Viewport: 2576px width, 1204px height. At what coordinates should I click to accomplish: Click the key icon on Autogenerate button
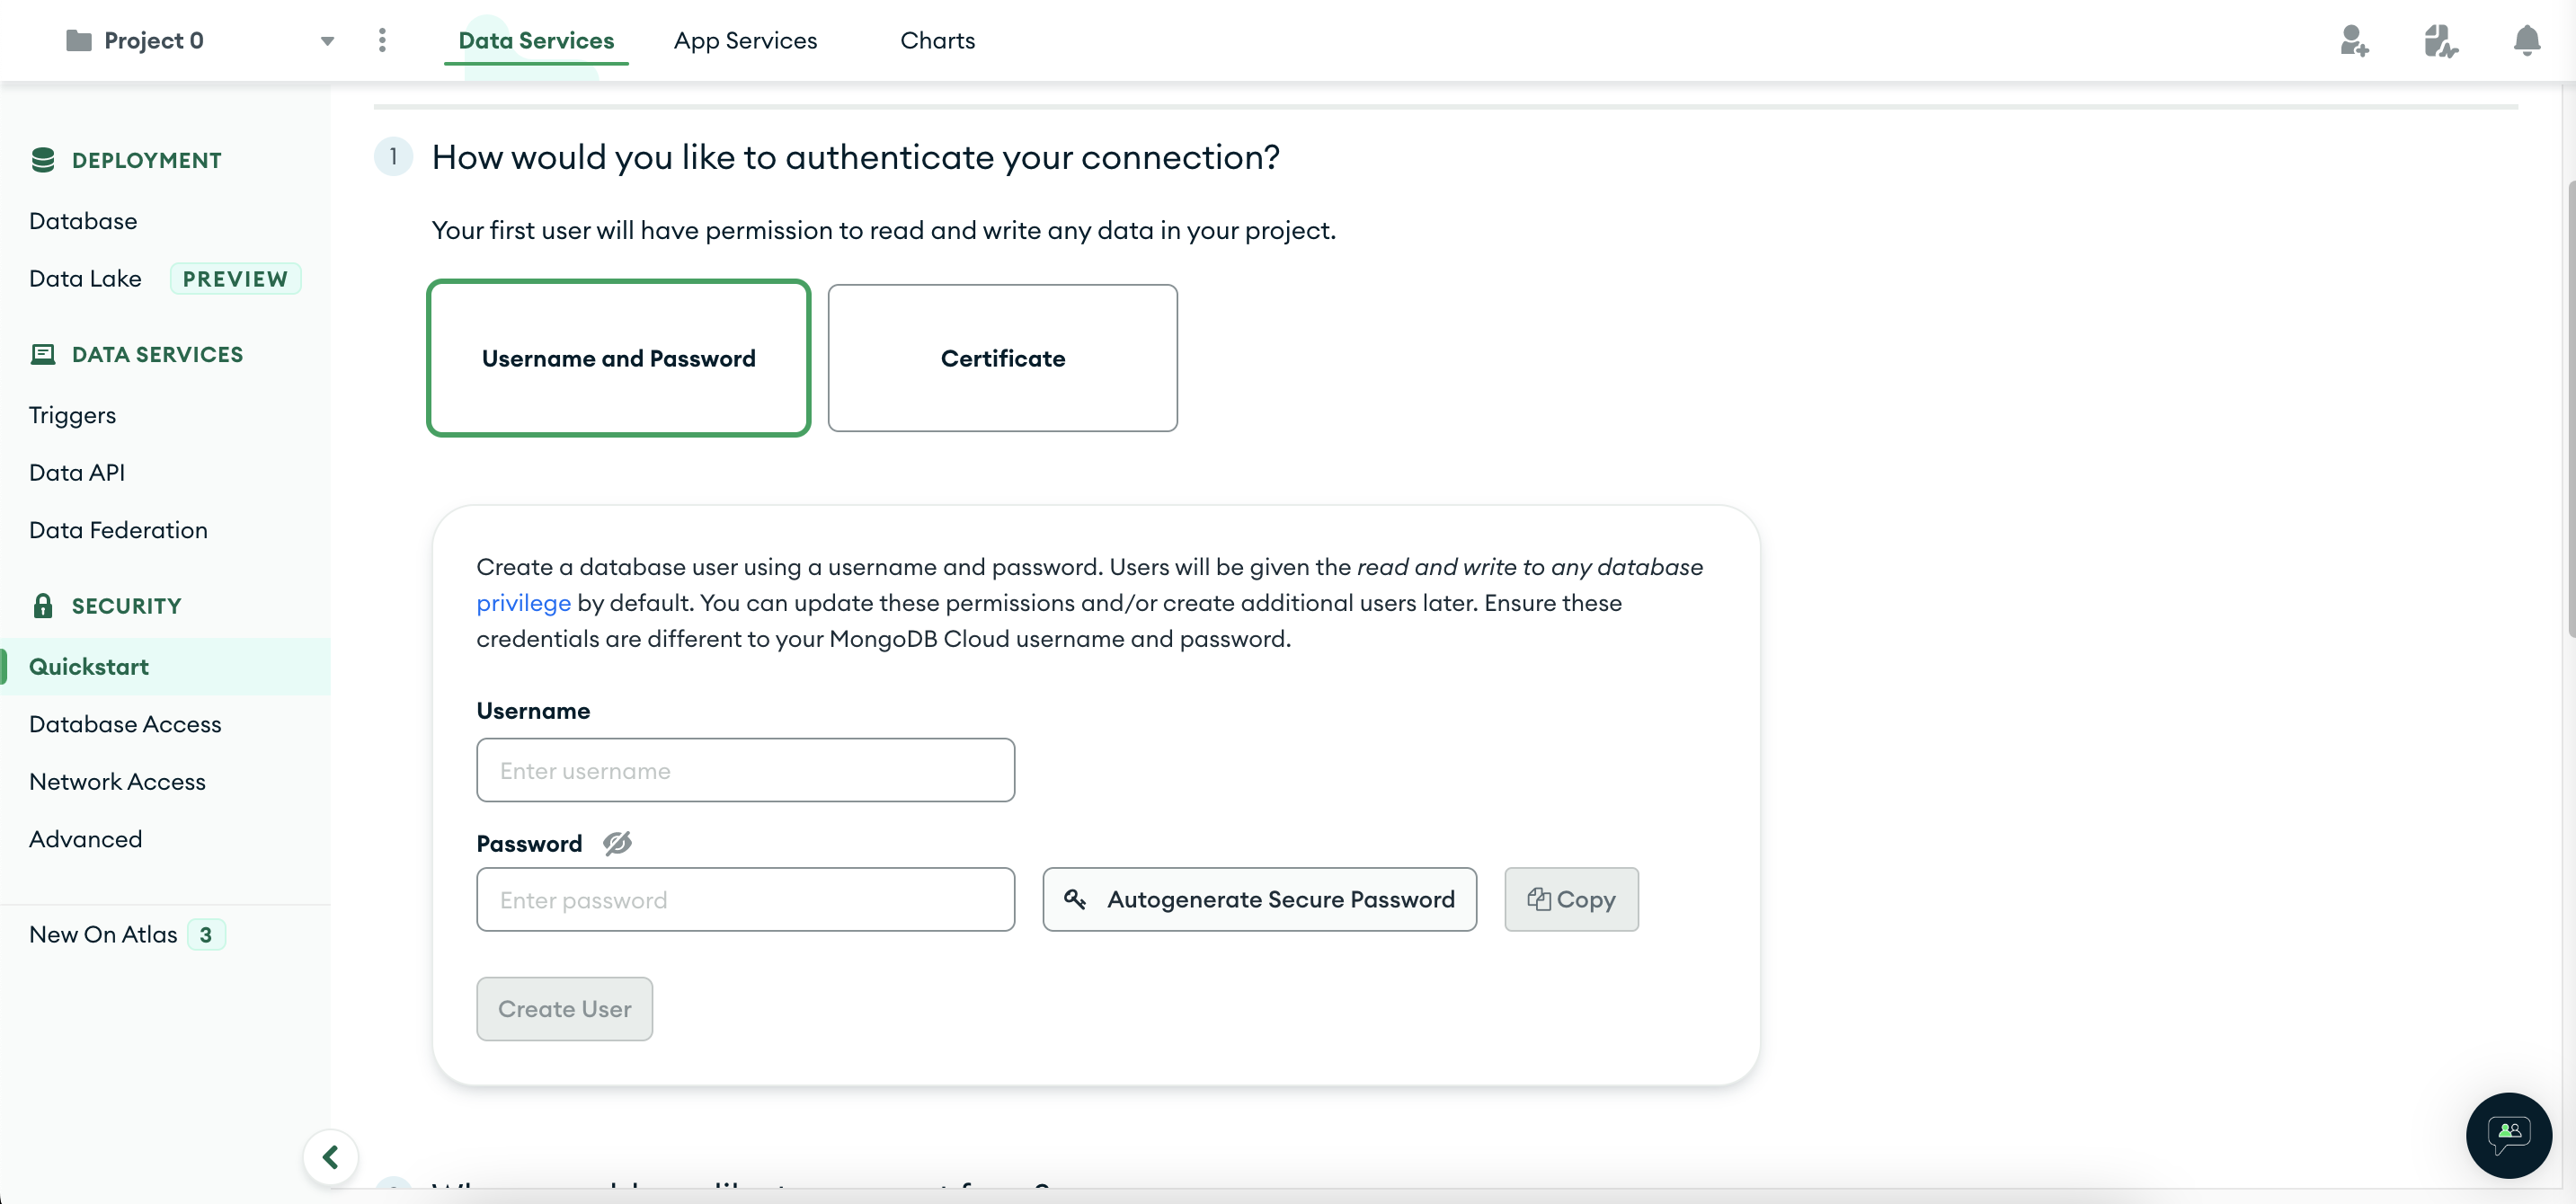(1075, 899)
